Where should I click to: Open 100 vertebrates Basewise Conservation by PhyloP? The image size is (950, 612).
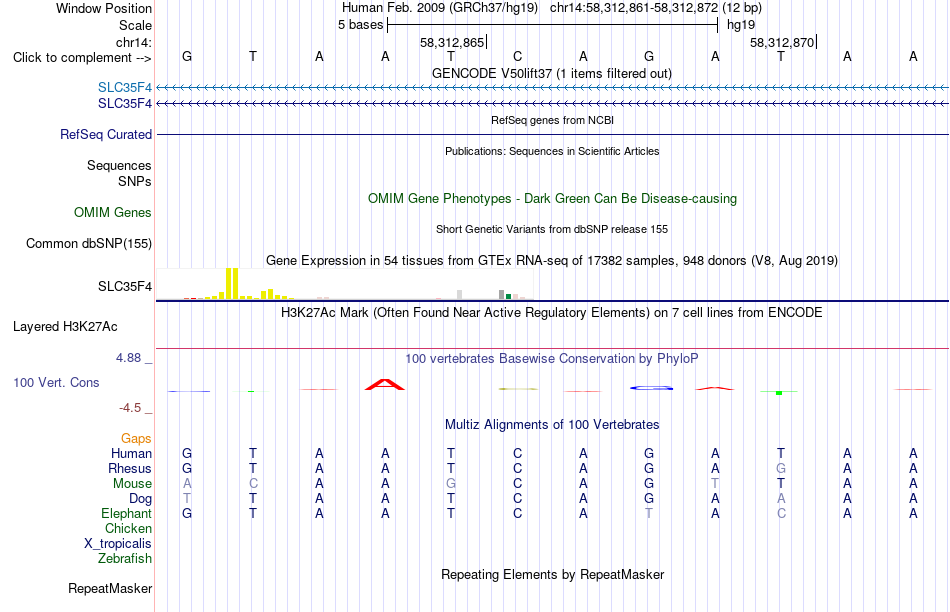[x=552, y=359]
